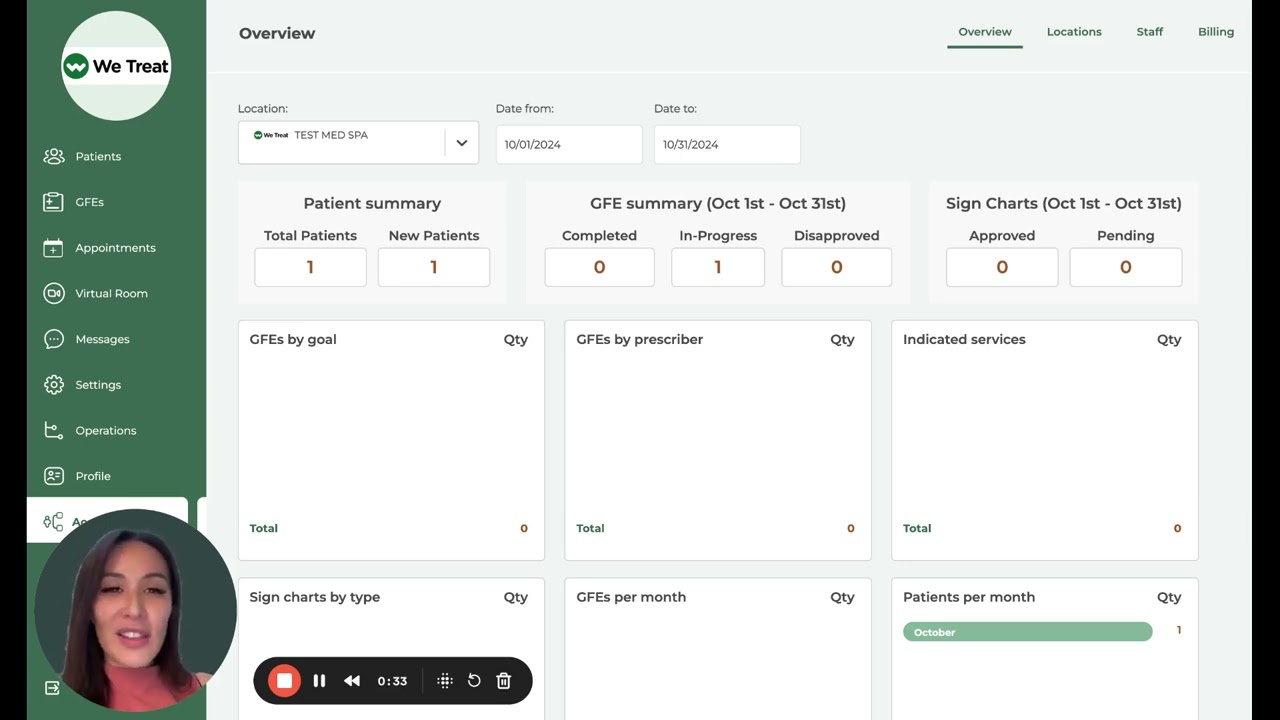The height and width of the screenshot is (720, 1280).
Task: Rewind the recording
Action: pyautogui.click(x=352, y=681)
